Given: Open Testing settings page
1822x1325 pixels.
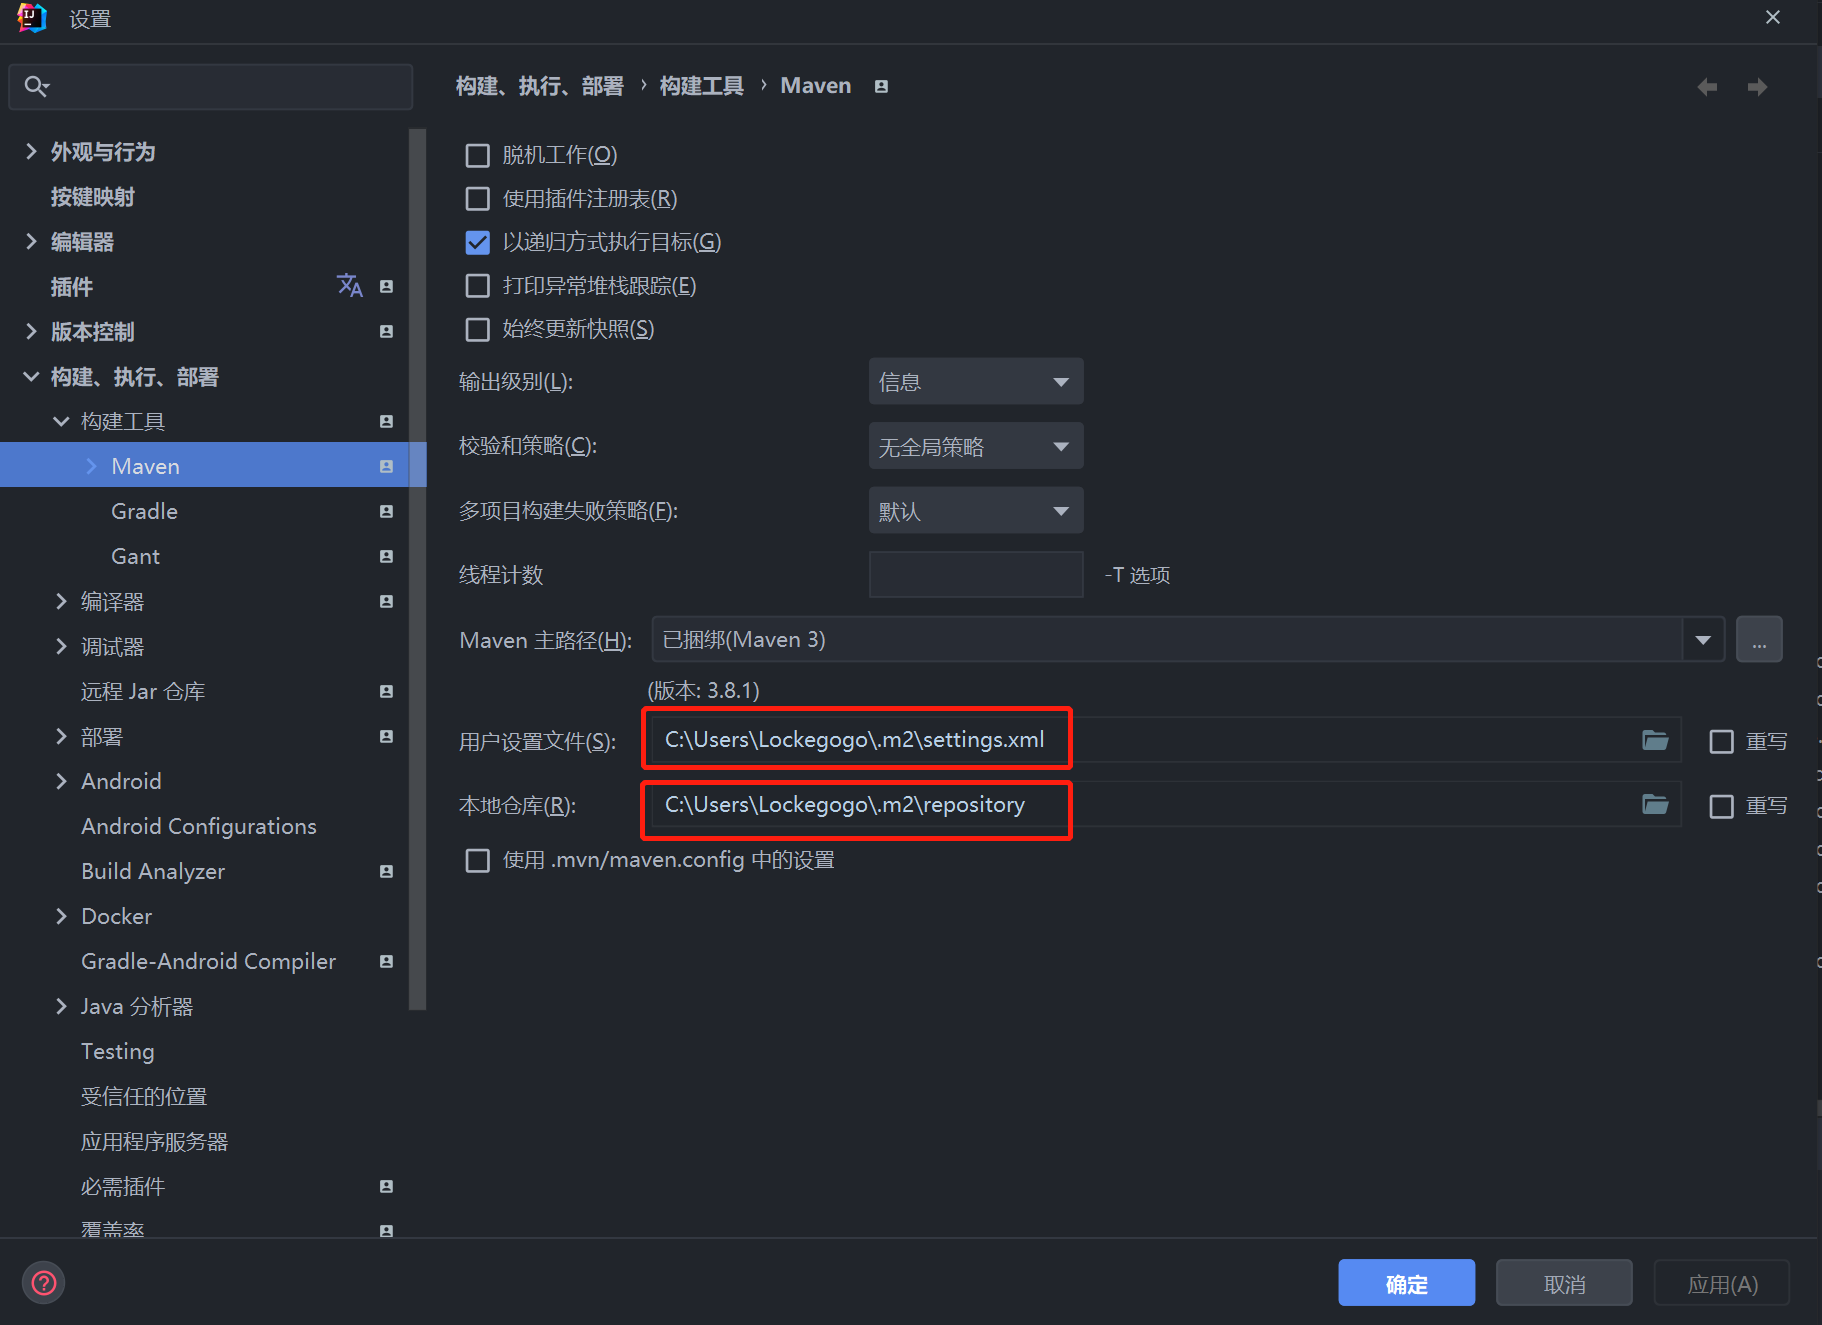Looking at the screenshot, I should pos(118,1051).
